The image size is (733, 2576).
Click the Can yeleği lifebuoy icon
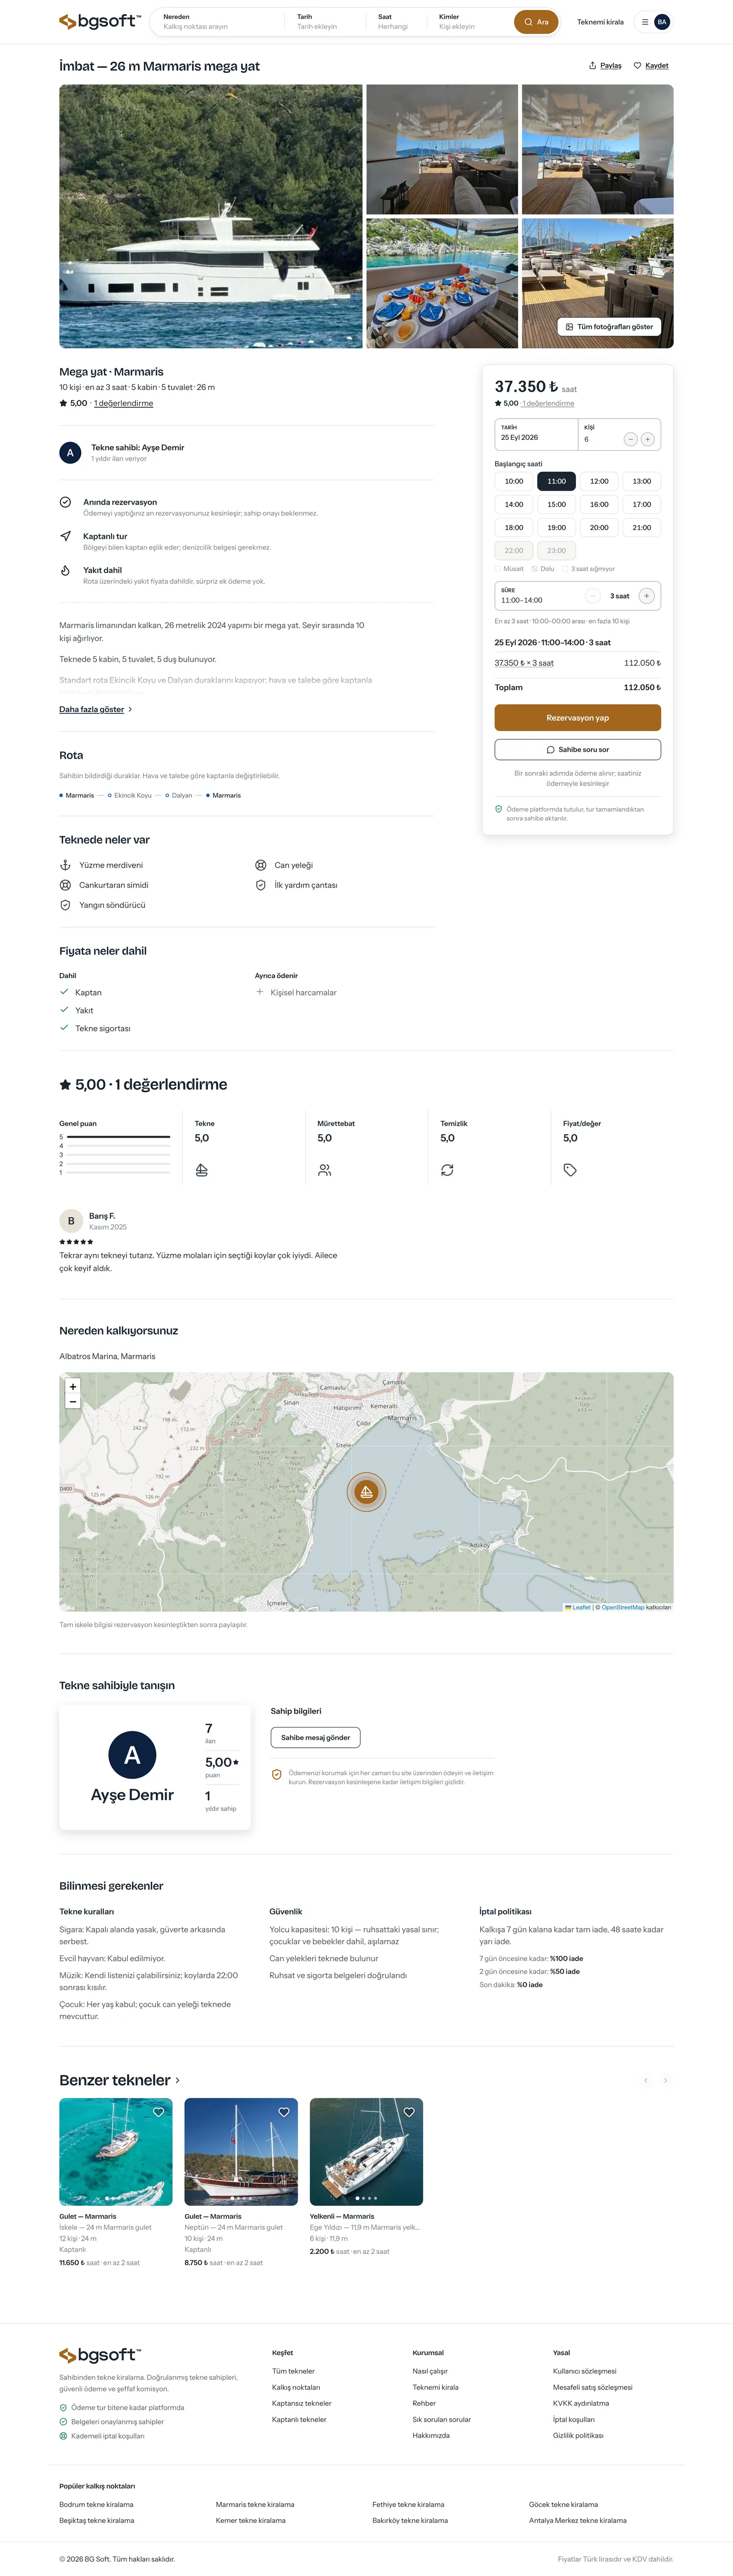(261, 865)
